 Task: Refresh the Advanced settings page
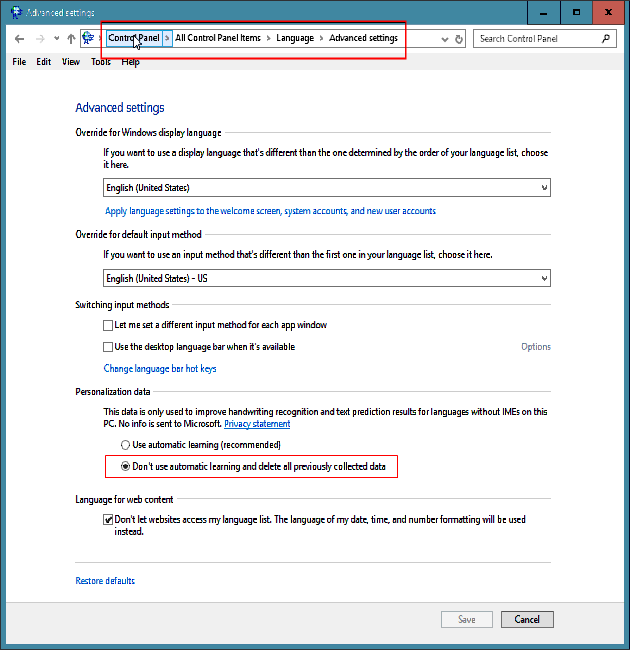pyautogui.click(x=459, y=39)
